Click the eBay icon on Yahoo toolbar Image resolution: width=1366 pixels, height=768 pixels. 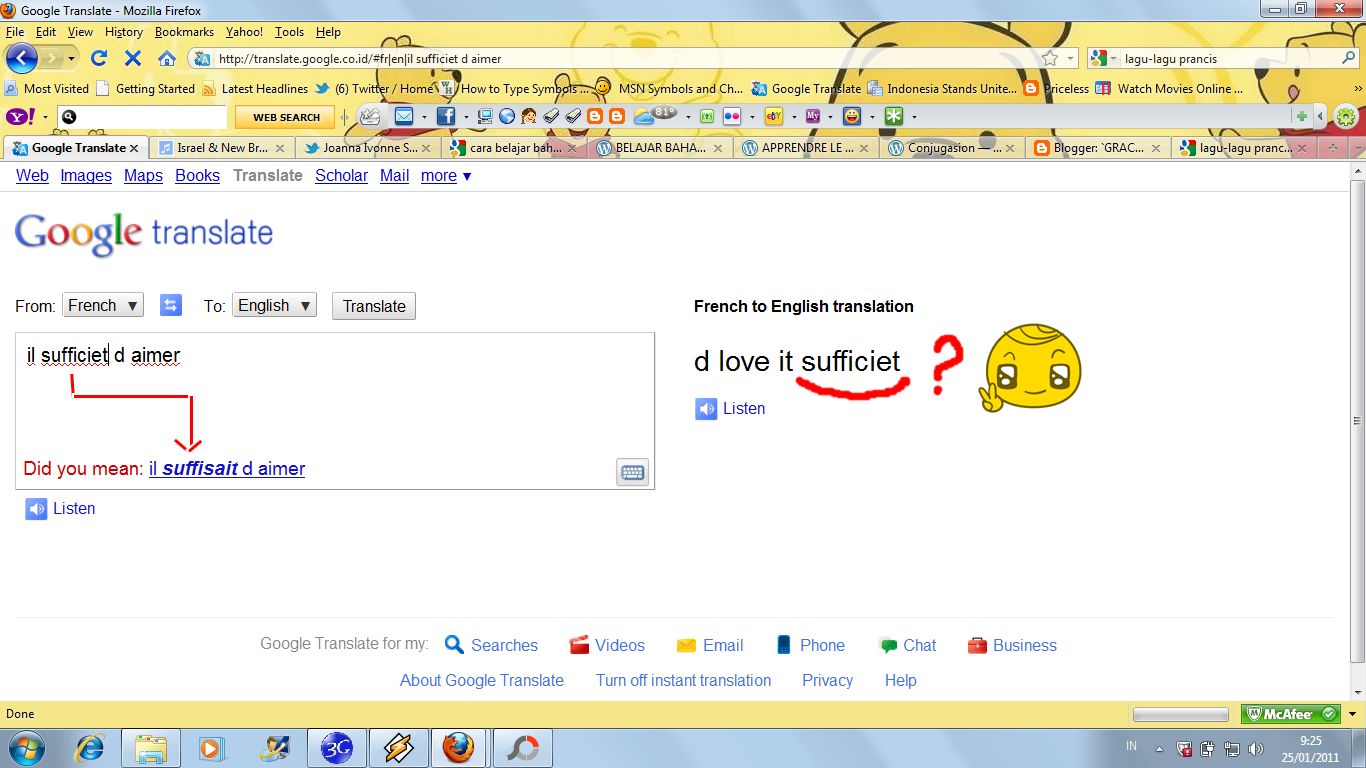pyautogui.click(x=773, y=117)
